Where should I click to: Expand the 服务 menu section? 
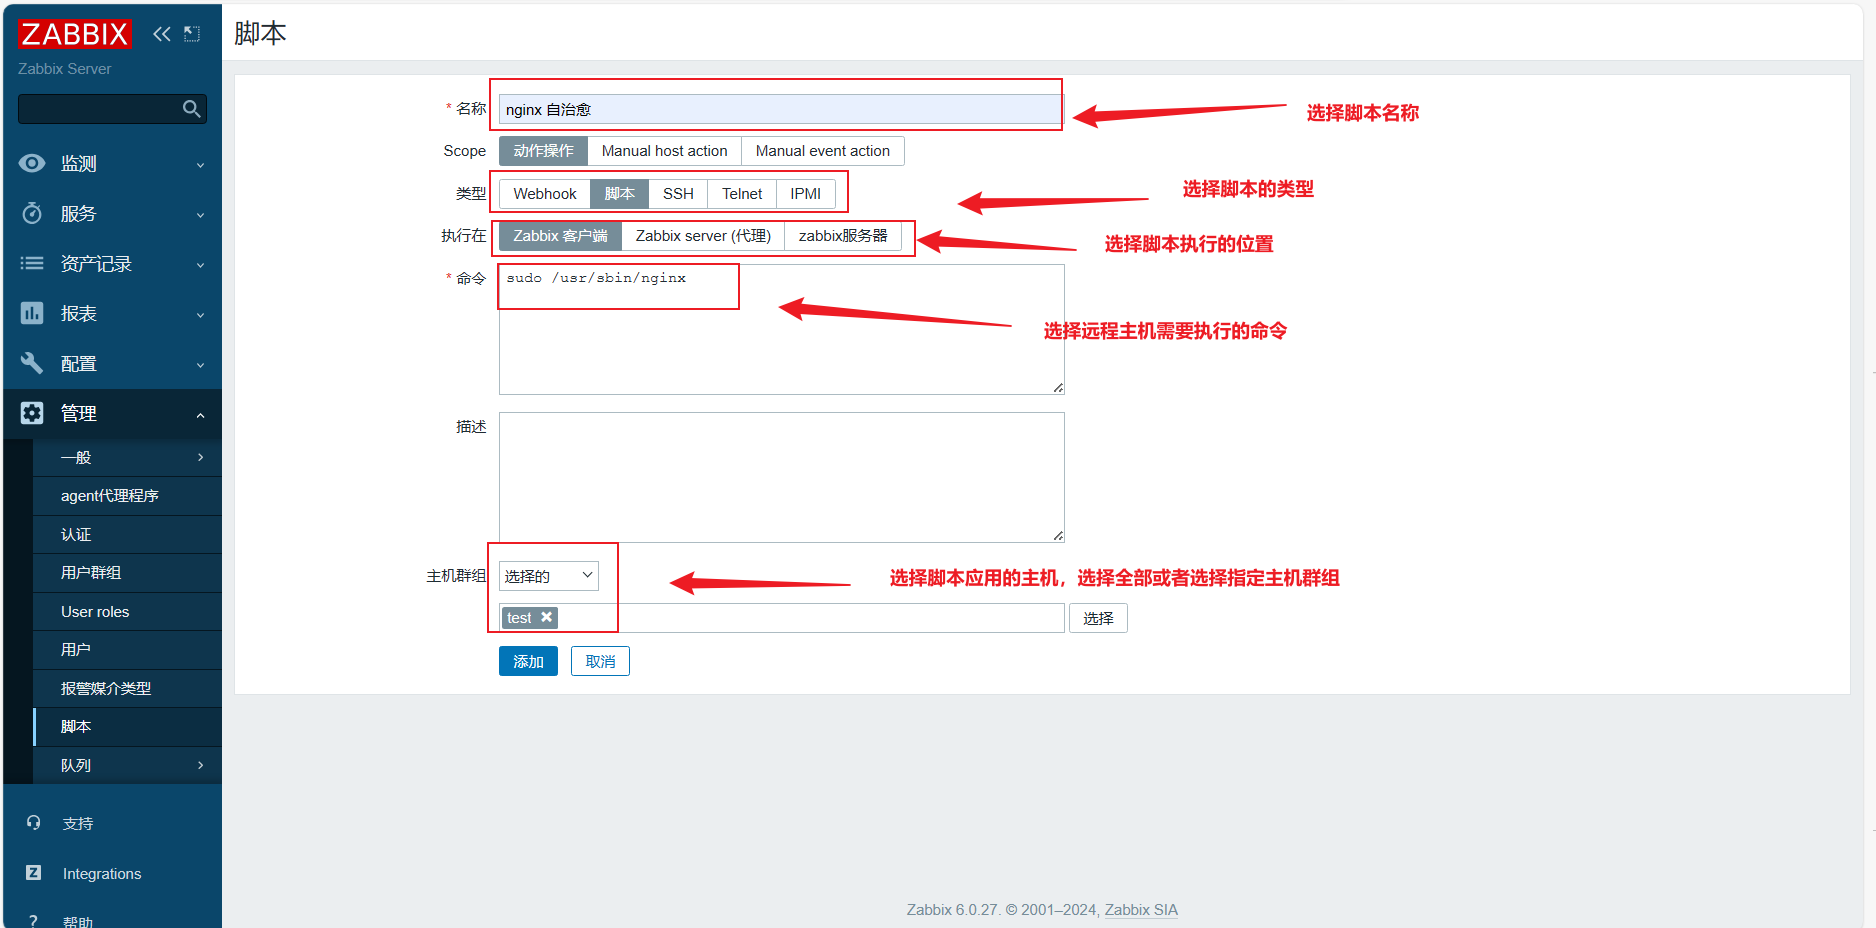point(112,214)
